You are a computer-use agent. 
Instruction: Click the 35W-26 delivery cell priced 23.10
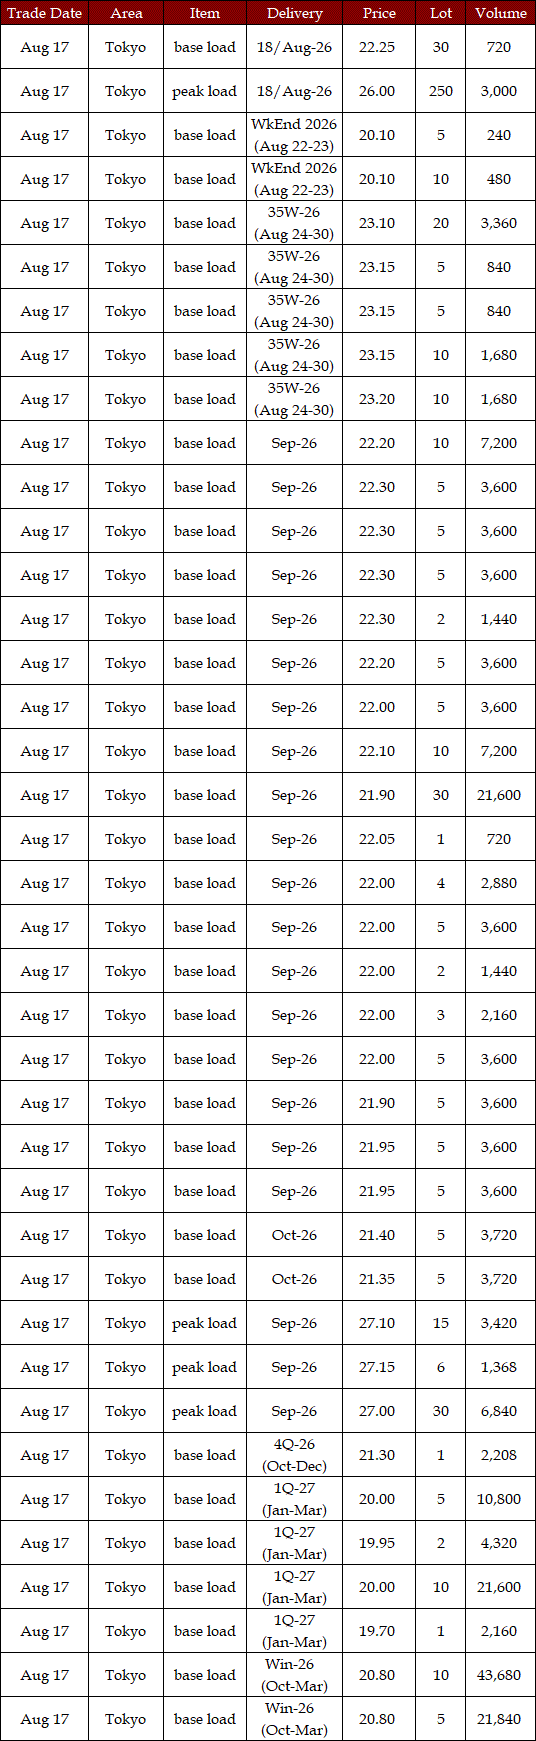pos(294,223)
